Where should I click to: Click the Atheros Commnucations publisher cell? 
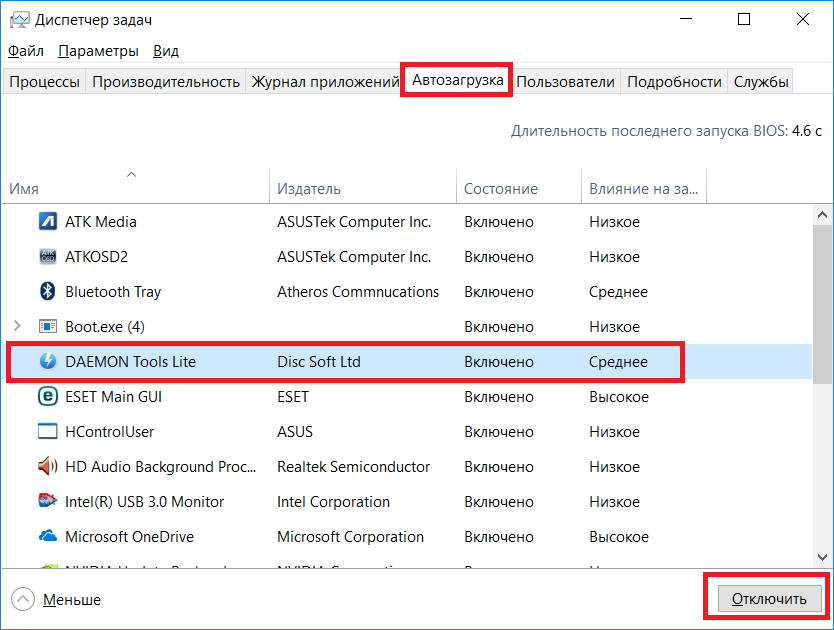click(x=358, y=292)
